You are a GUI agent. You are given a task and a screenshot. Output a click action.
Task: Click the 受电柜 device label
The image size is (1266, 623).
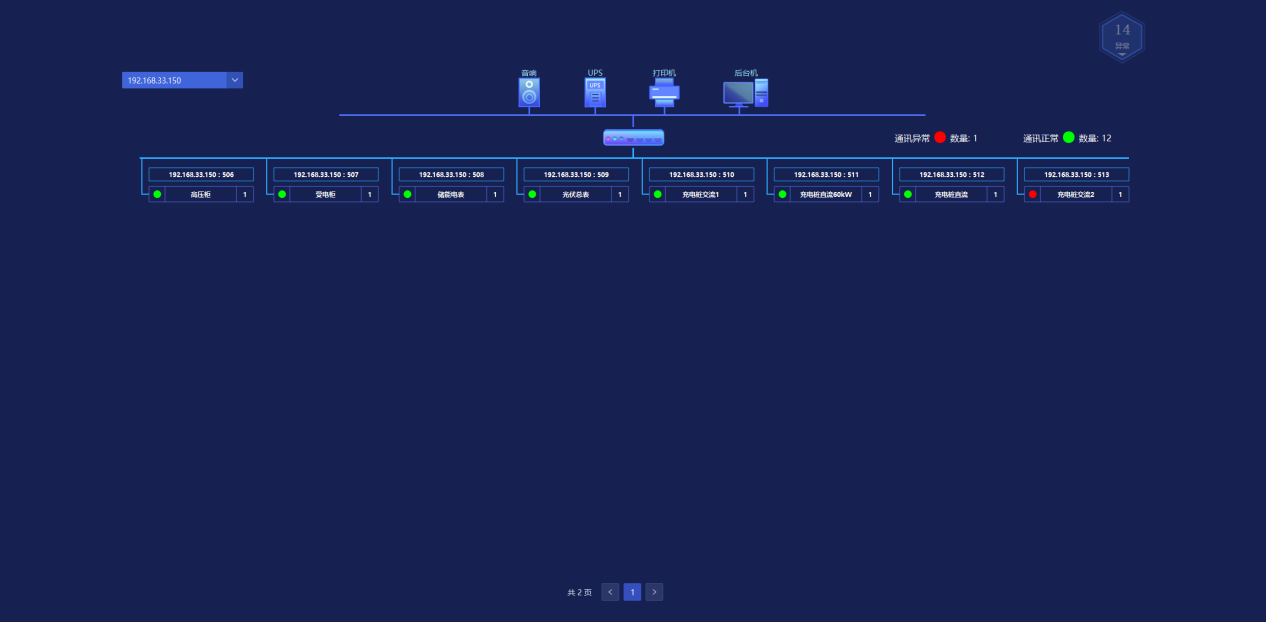pyautogui.click(x=326, y=195)
